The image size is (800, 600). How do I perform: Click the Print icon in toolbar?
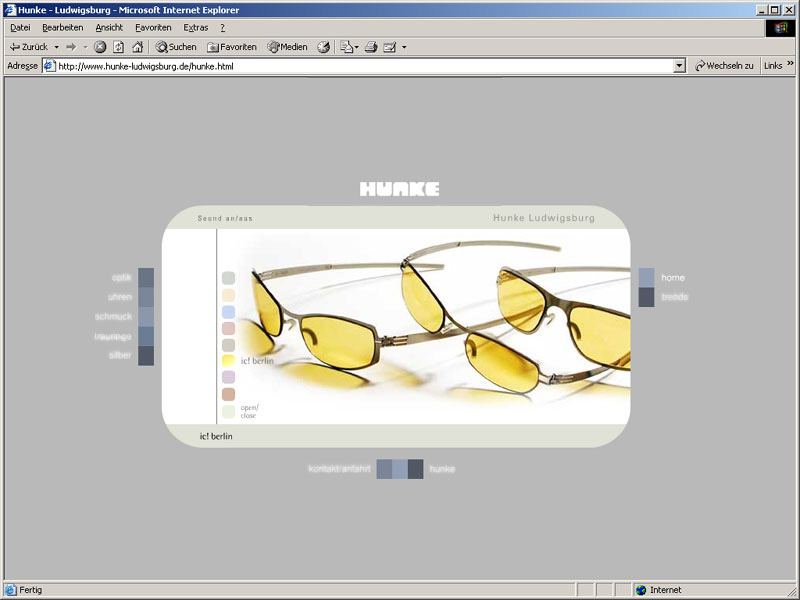click(370, 47)
